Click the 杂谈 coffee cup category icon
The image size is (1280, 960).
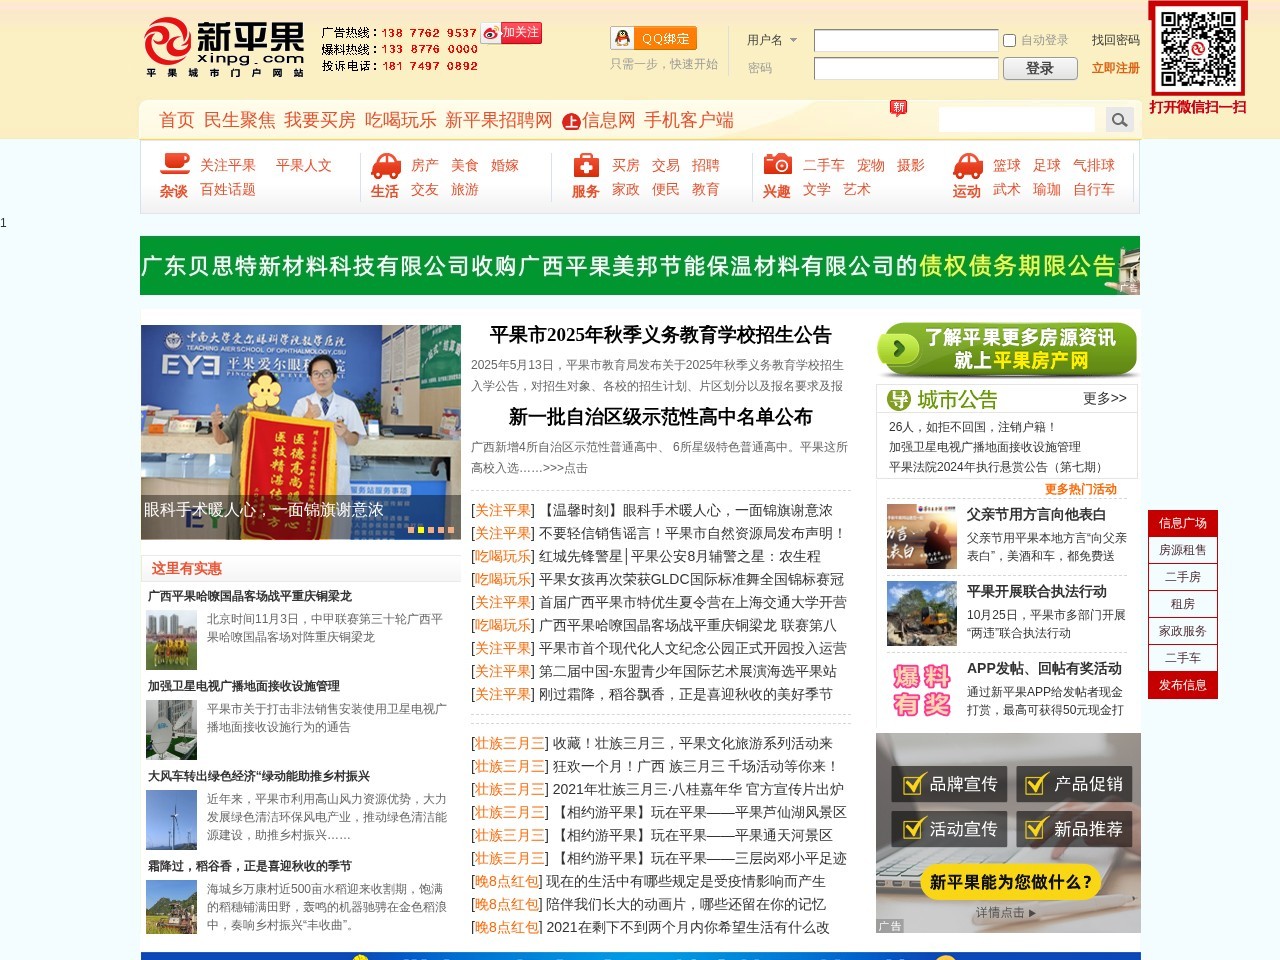tap(175, 163)
